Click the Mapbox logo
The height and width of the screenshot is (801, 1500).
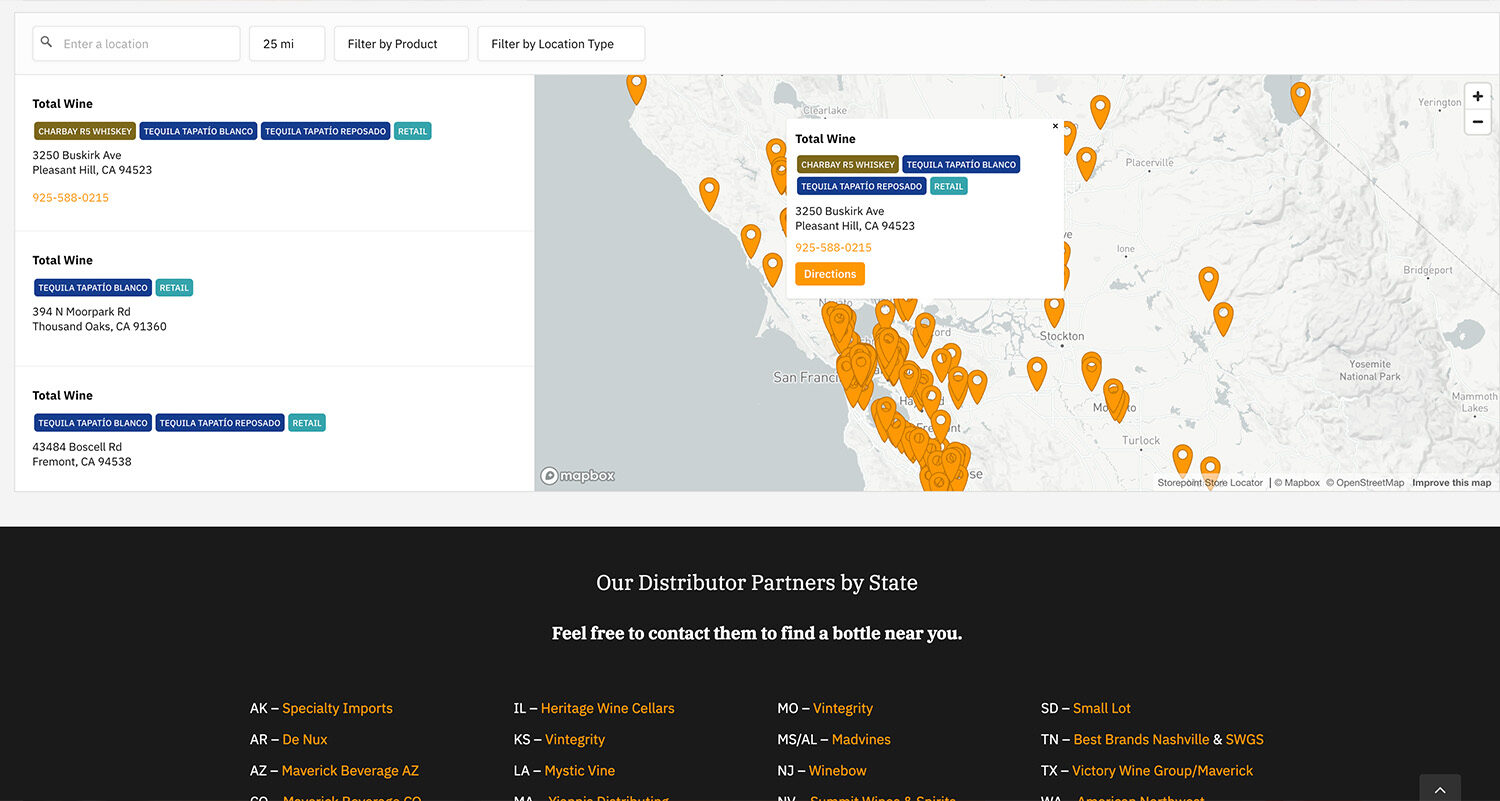coord(578,476)
